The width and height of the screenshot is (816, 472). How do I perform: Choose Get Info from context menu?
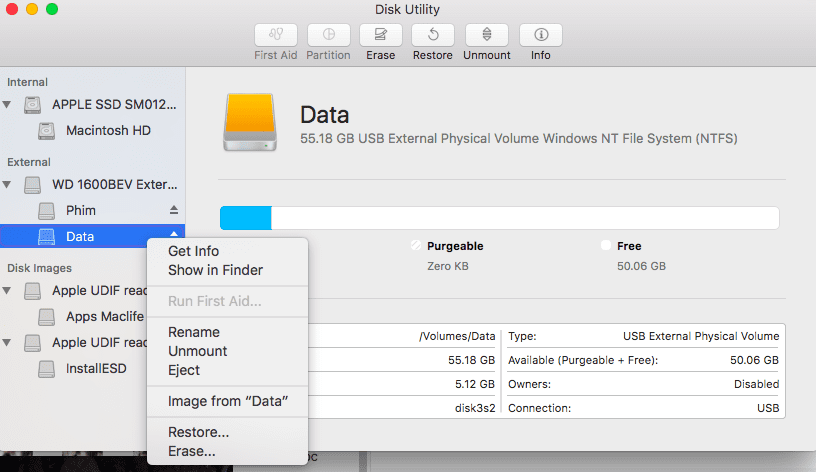pos(193,251)
